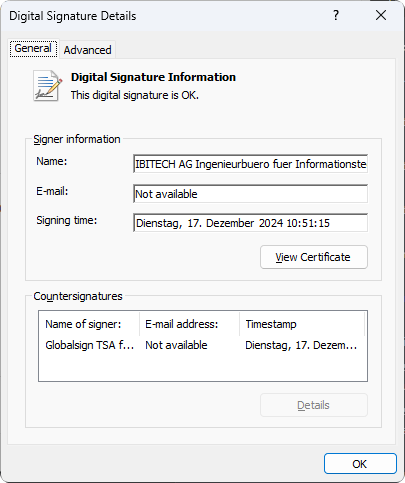
Task: Close the Digital Signature Details dialog
Action: pyautogui.click(x=381, y=15)
